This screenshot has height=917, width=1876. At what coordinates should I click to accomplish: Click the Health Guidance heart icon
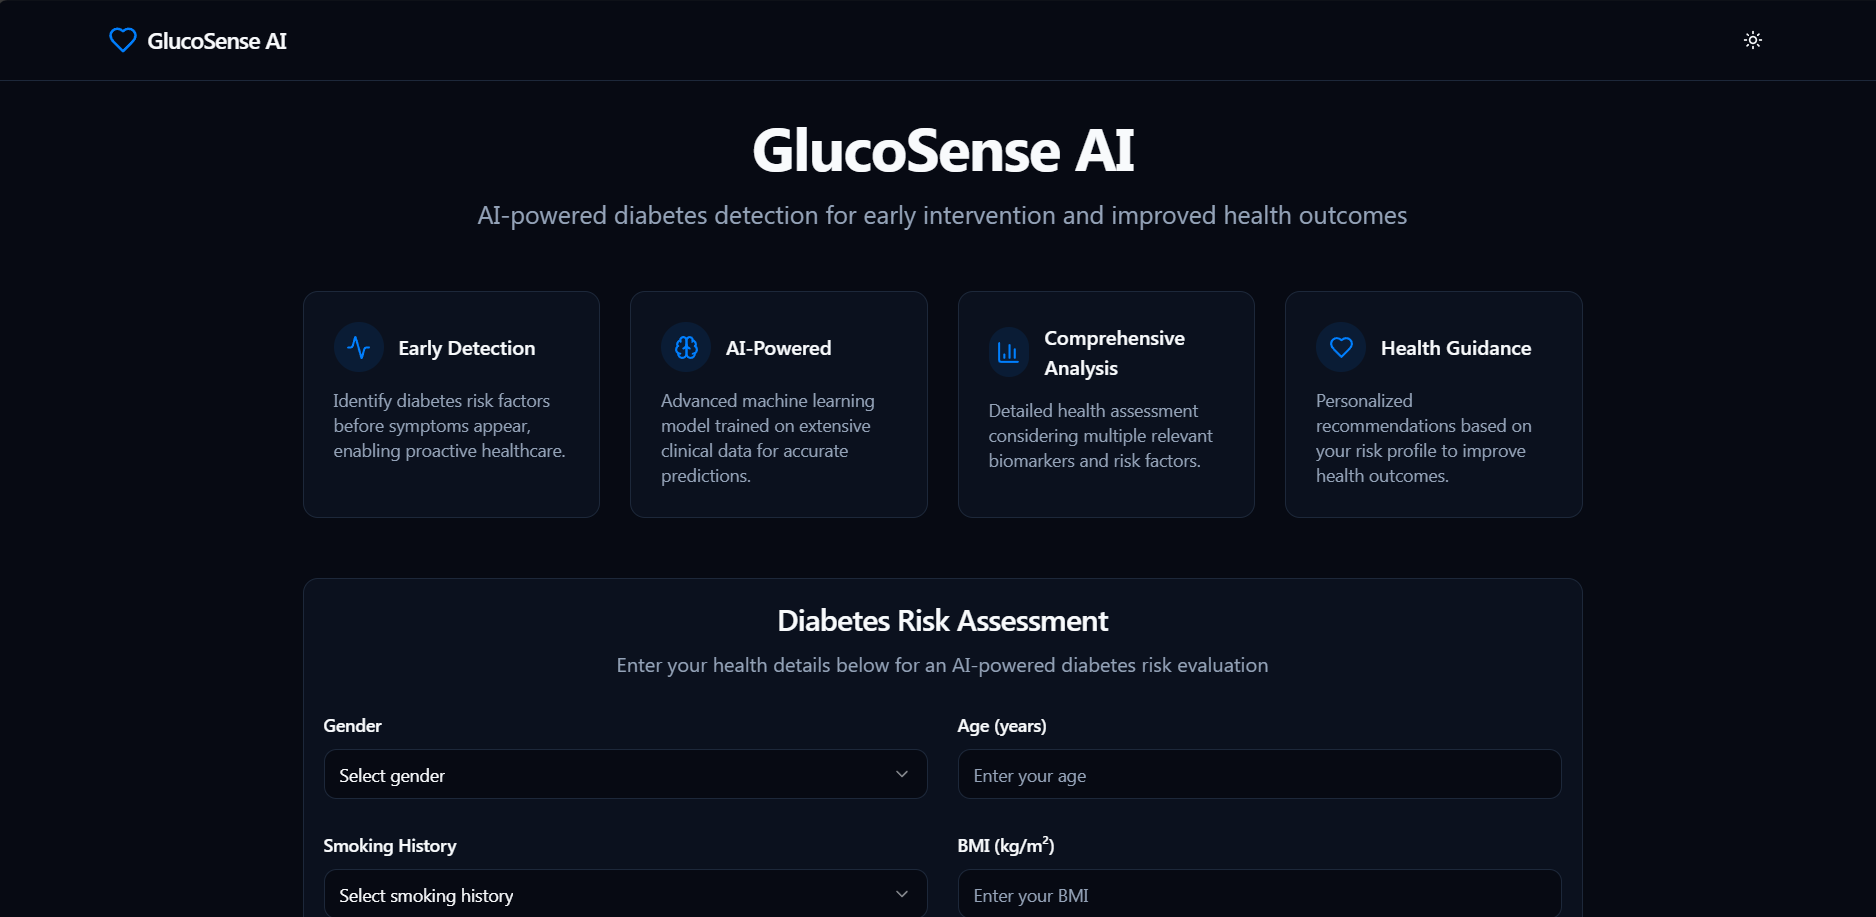click(x=1341, y=348)
